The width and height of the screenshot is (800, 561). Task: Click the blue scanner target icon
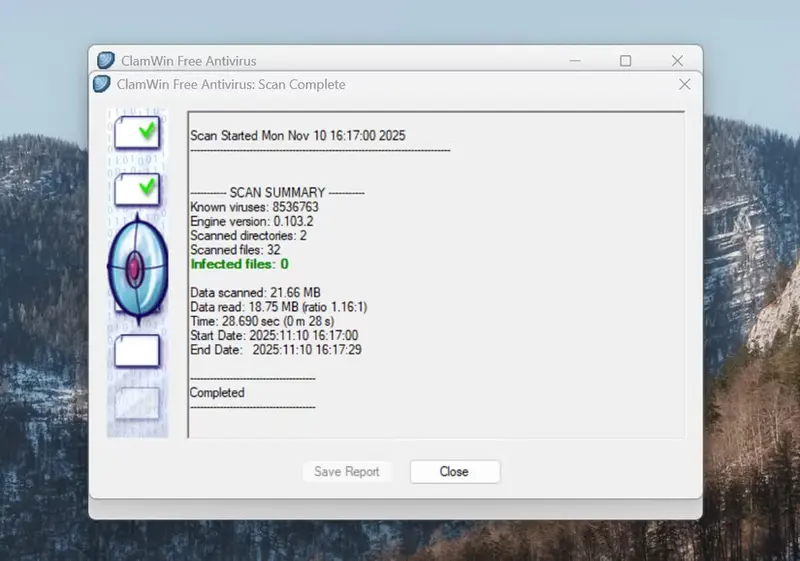[136, 268]
